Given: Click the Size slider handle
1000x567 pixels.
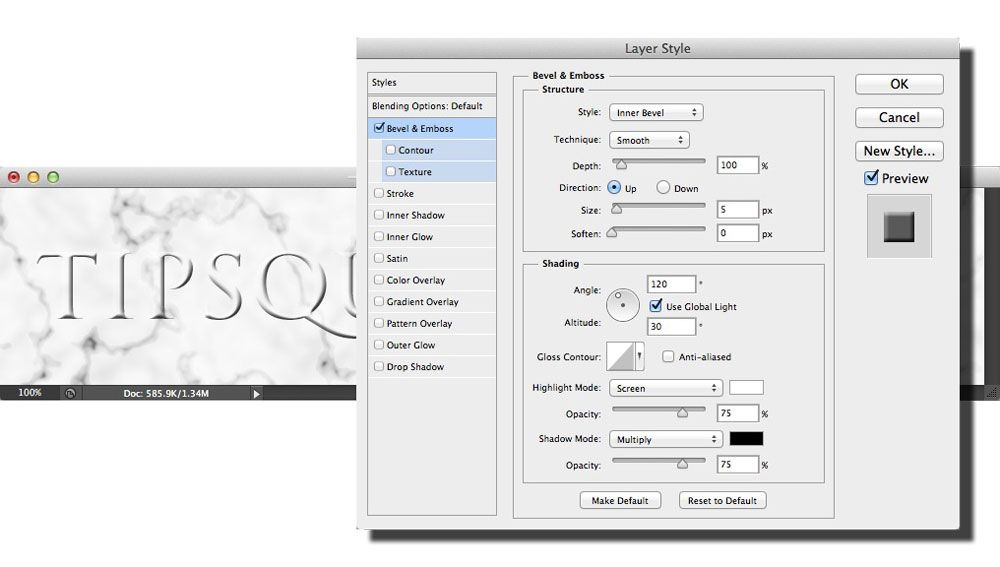Looking at the screenshot, I should [x=616, y=209].
